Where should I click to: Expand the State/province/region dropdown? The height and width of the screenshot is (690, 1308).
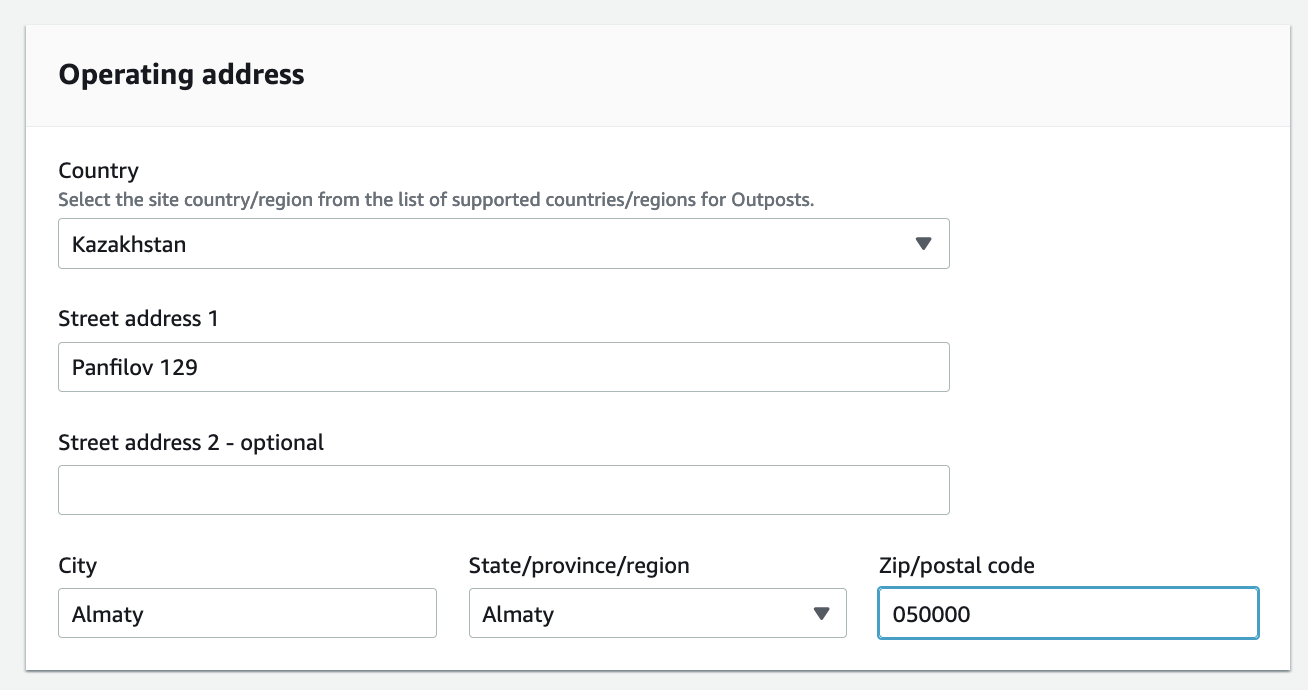pyautogui.click(x=657, y=614)
